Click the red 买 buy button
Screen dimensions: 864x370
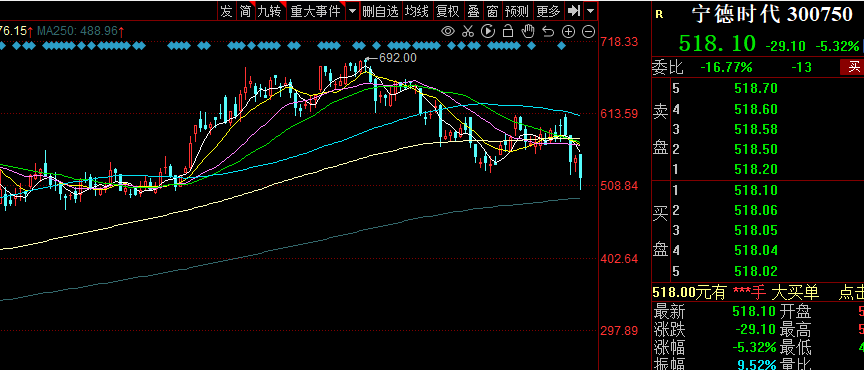854,67
